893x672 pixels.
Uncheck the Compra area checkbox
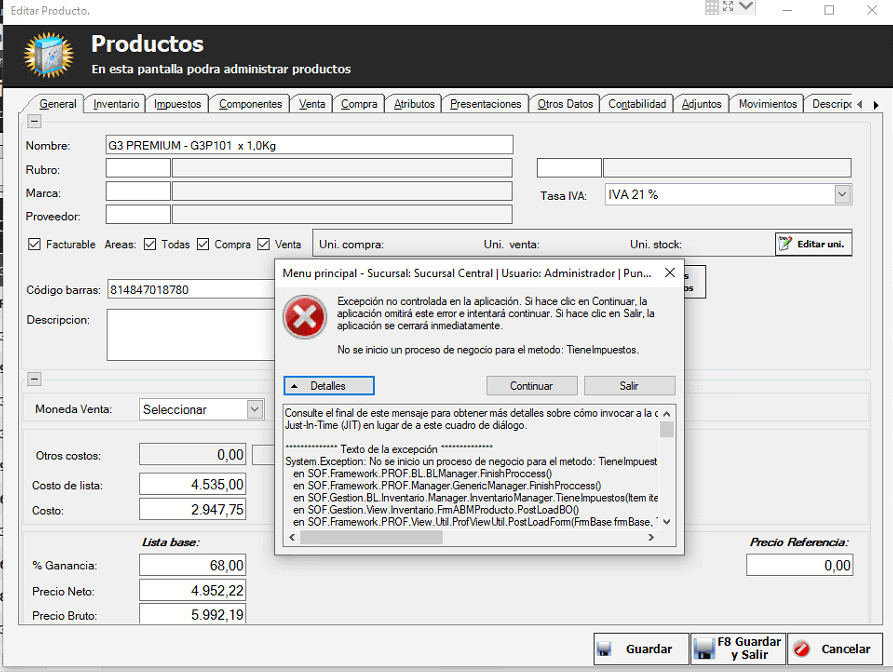pos(203,244)
